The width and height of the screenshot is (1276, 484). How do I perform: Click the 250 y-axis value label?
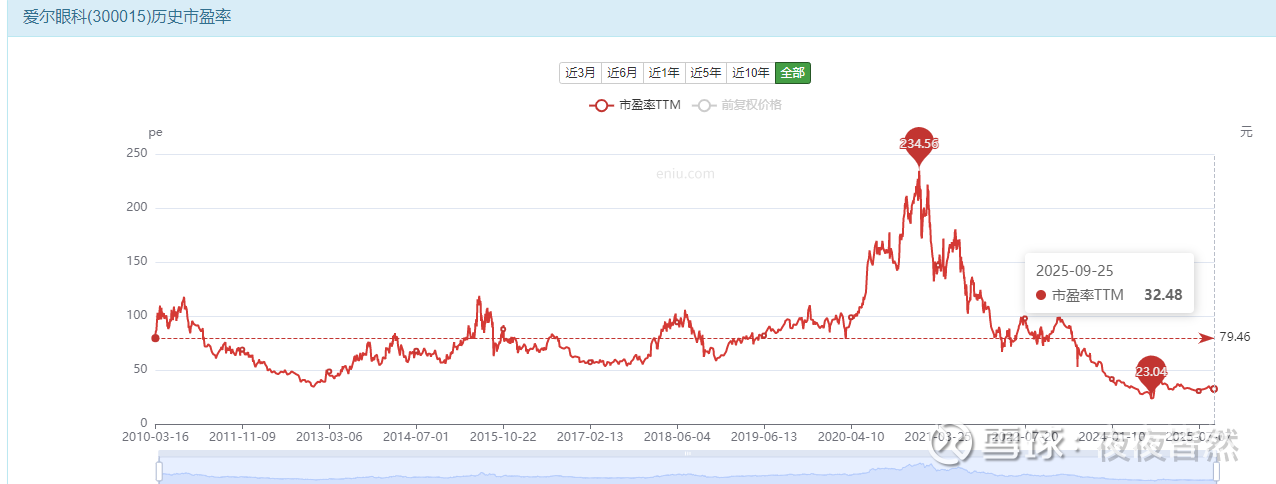(137, 154)
